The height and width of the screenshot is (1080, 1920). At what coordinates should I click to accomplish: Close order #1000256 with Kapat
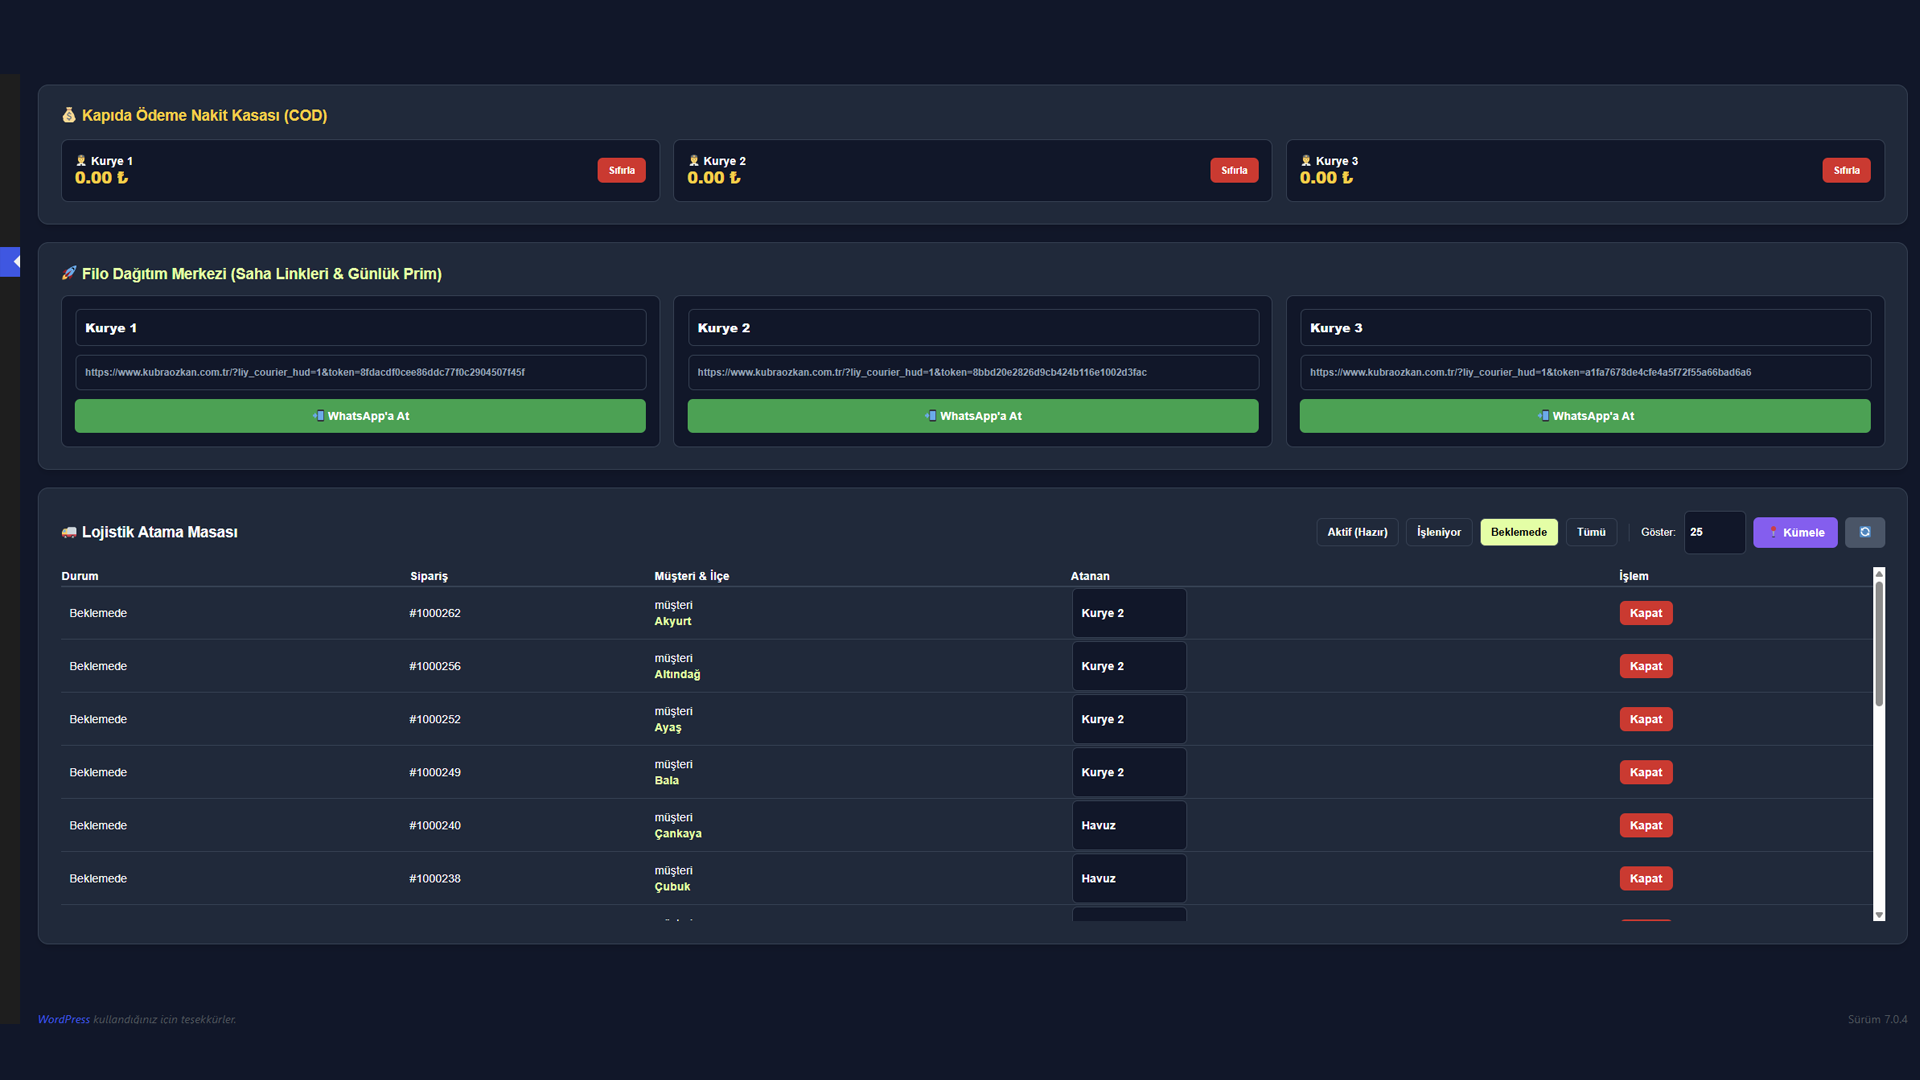click(x=1646, y=666)
